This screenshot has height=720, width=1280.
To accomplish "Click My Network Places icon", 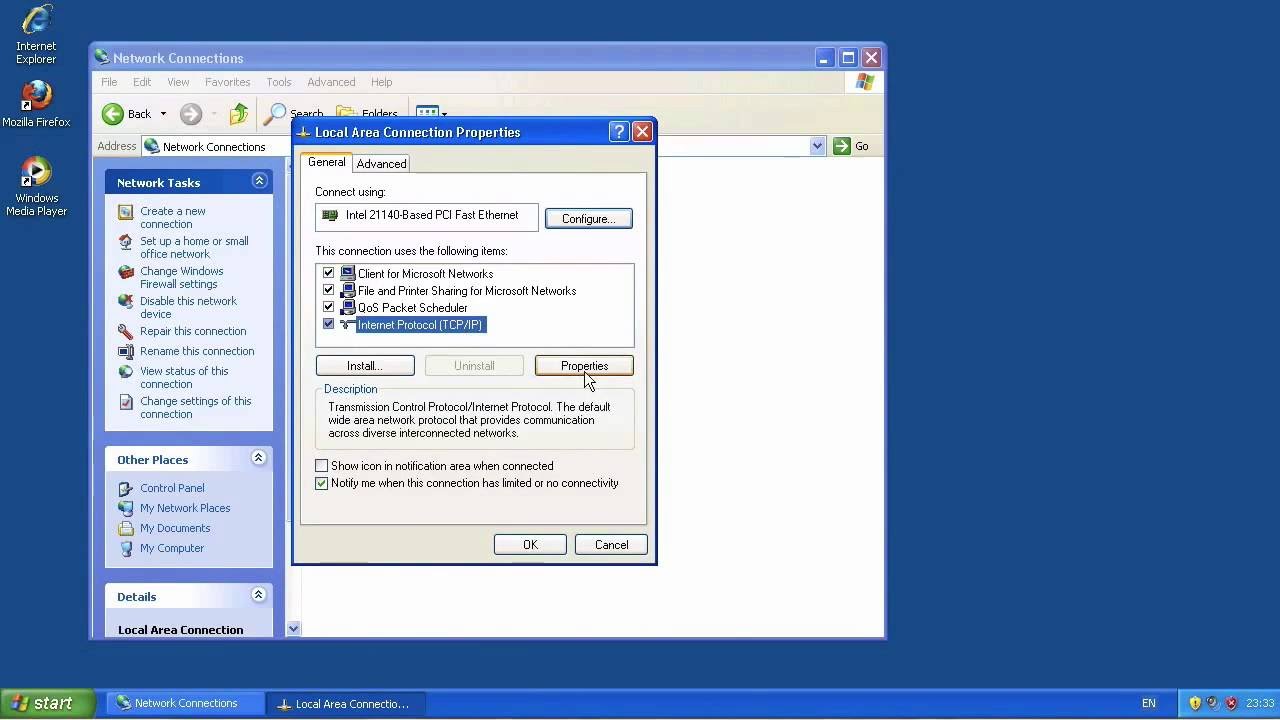I will coord(125,509).
